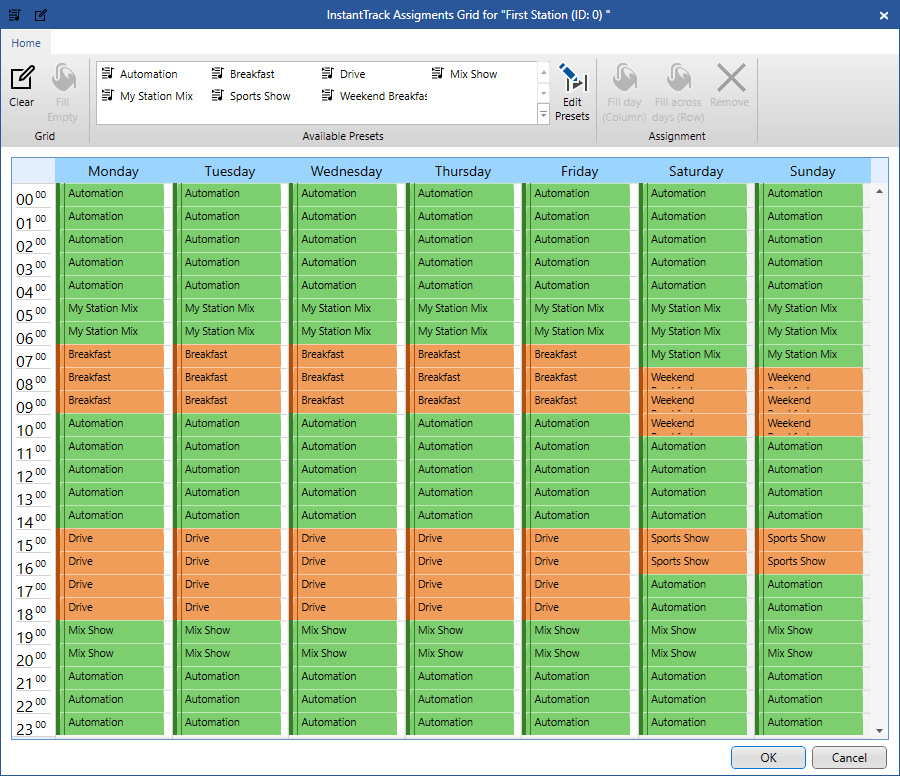This screenshot has width=900, height=776.
Task: Open Edit Presets
Action: tap(572, 92)
